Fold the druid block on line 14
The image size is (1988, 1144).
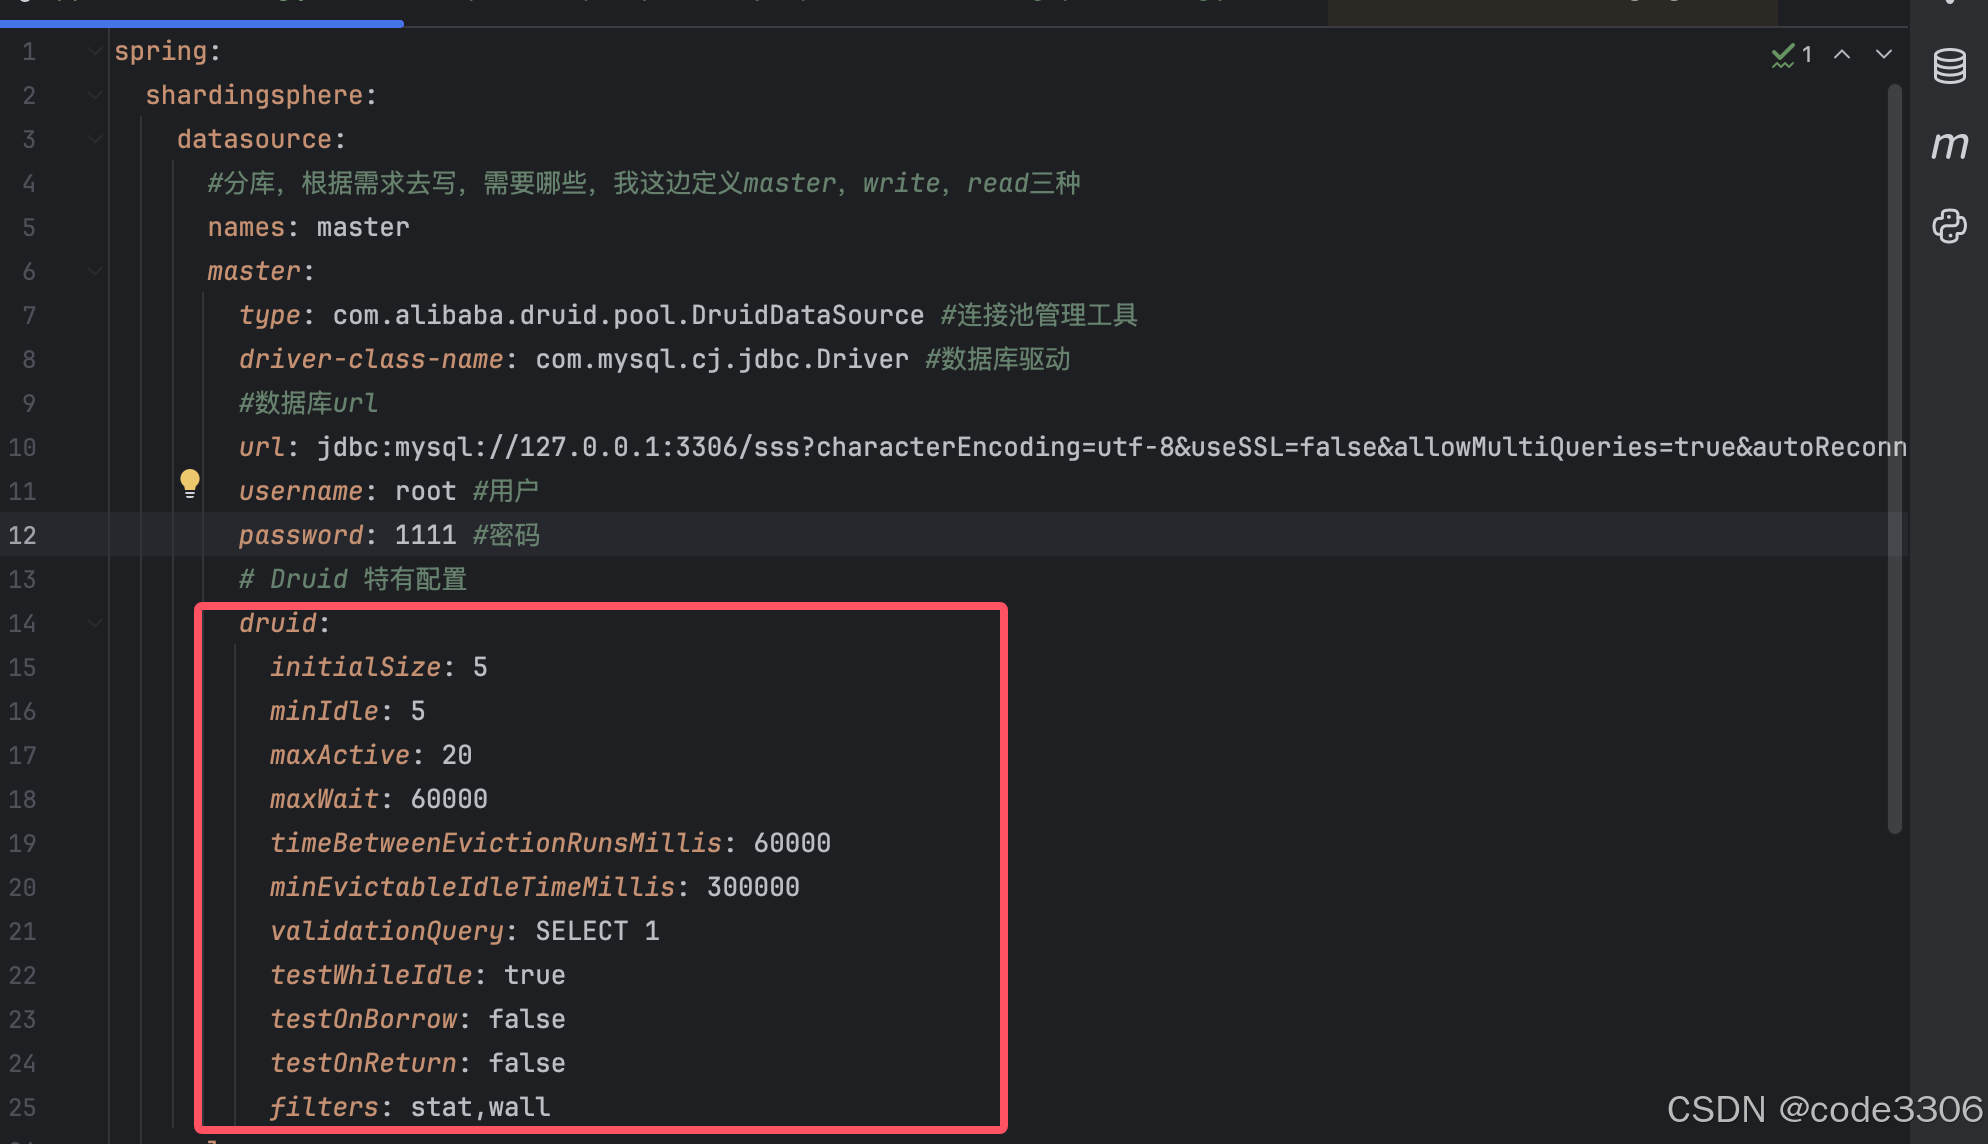click(95, 623)
